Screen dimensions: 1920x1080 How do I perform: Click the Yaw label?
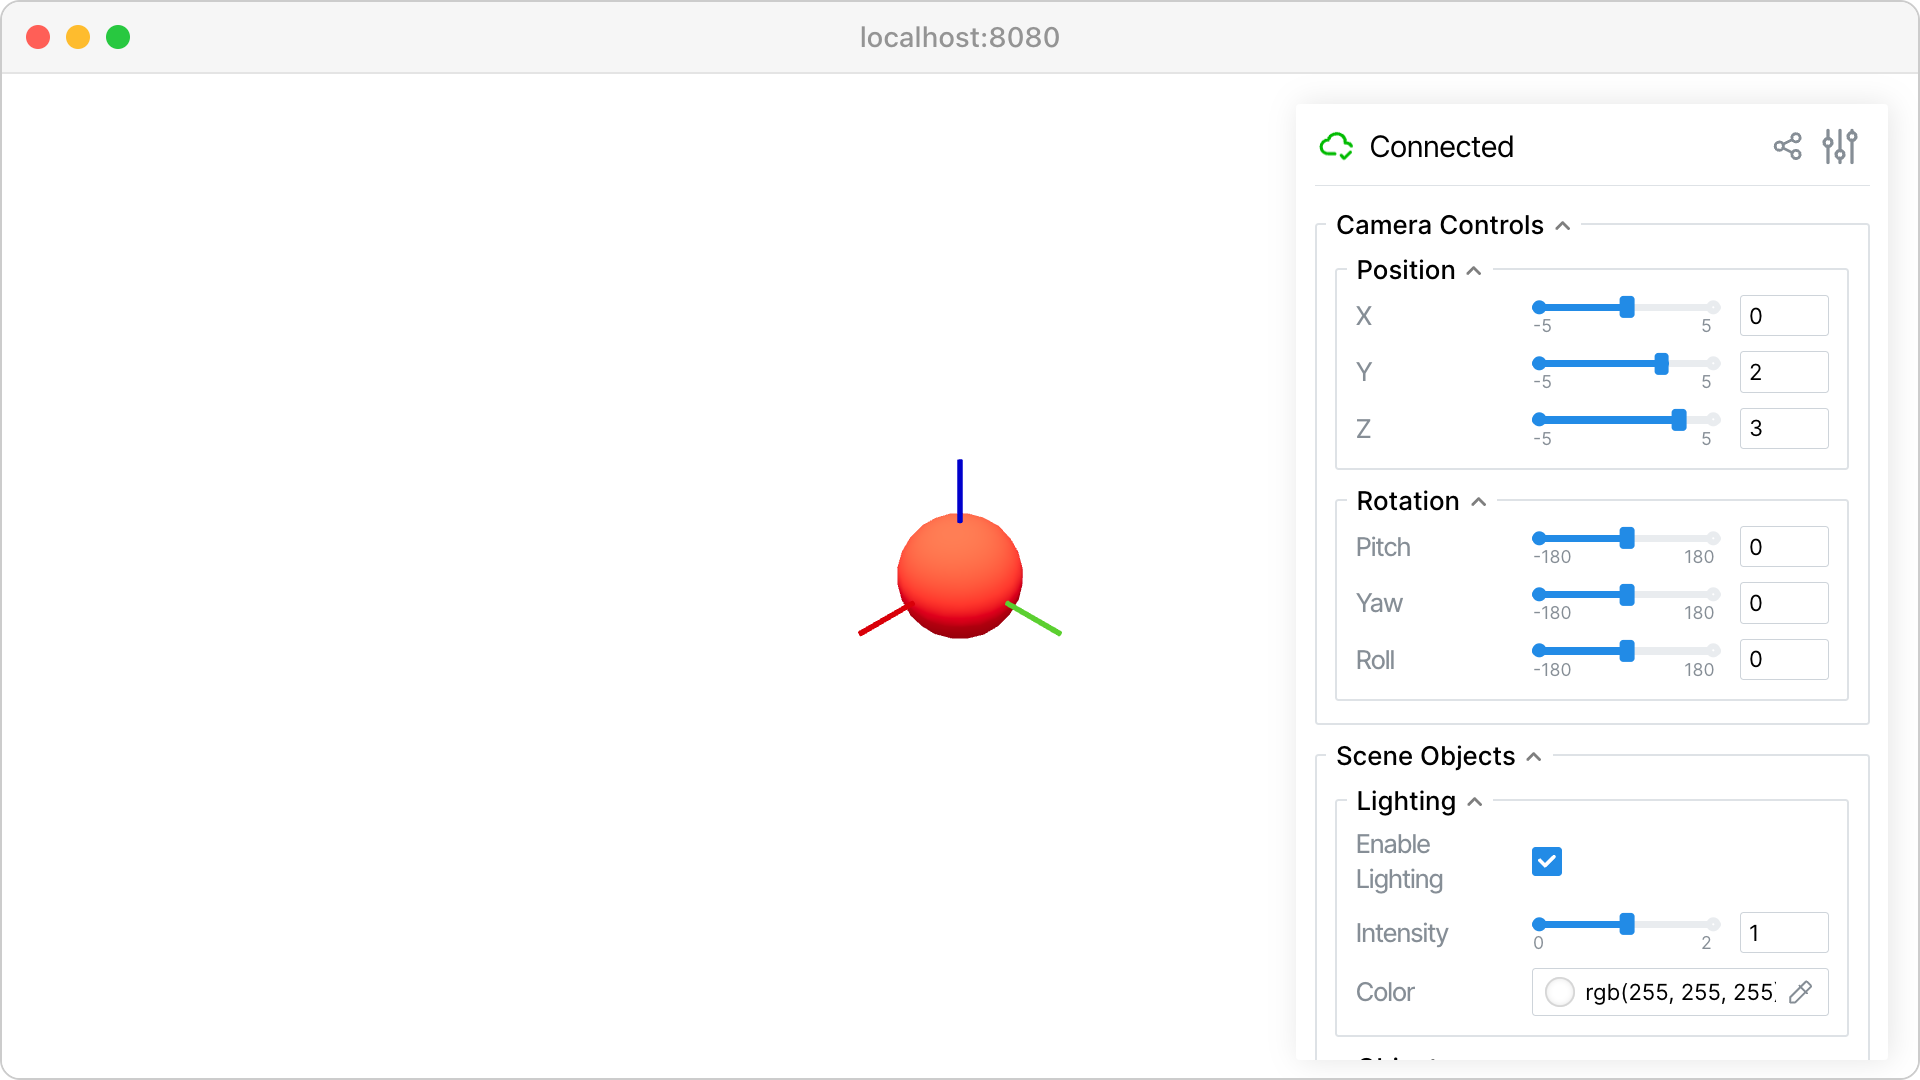[1379, 603]
